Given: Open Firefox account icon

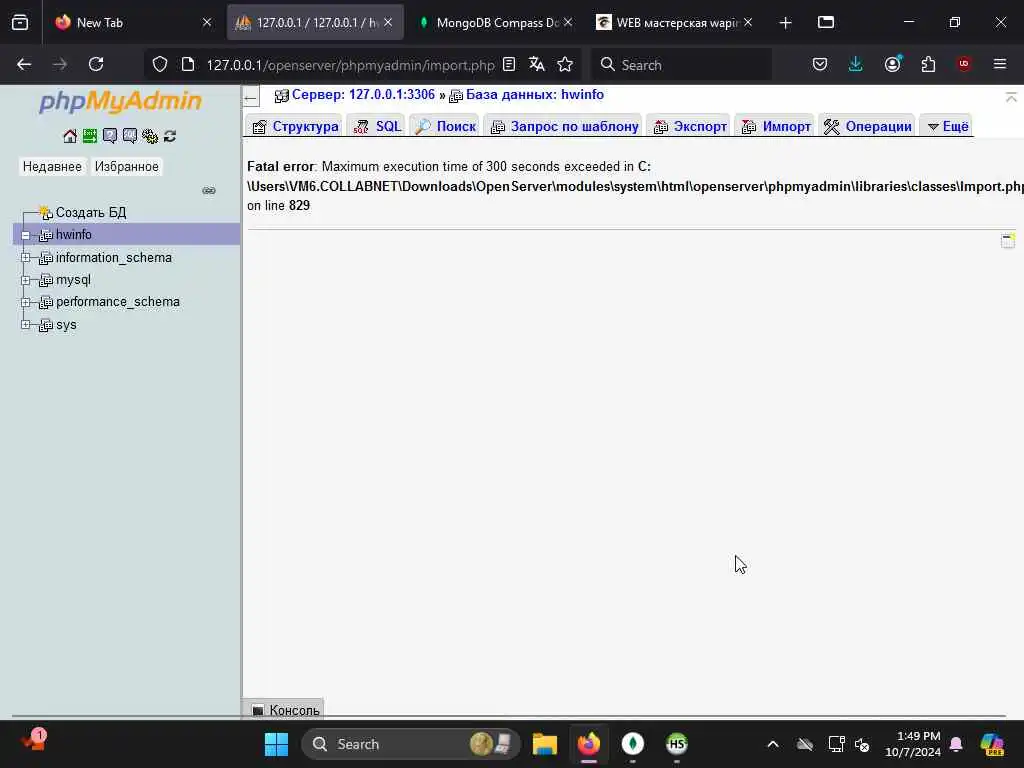Looking at the screenshot, I should click(893, 64).
